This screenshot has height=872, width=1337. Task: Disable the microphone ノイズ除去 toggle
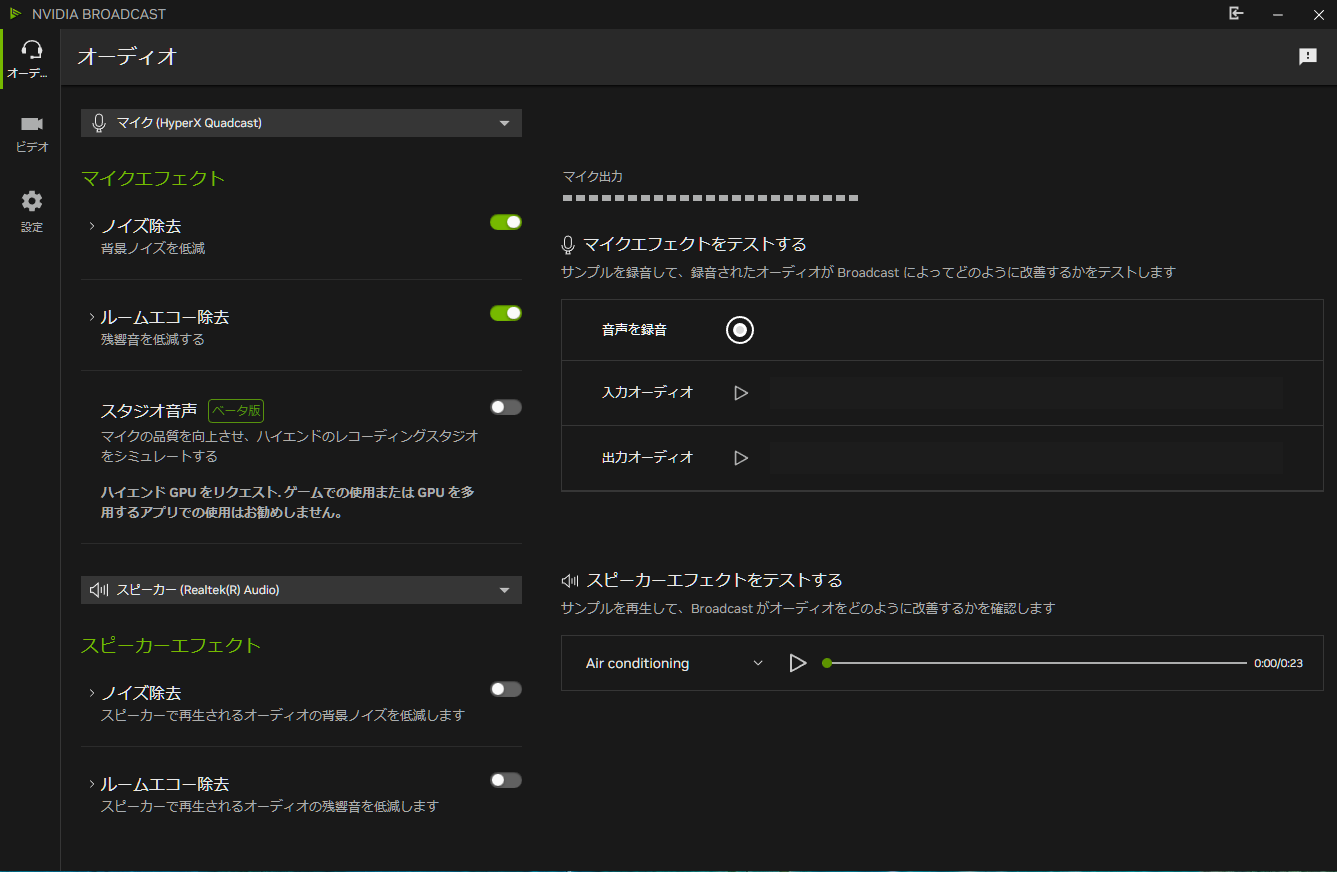[x=506, y=222]
